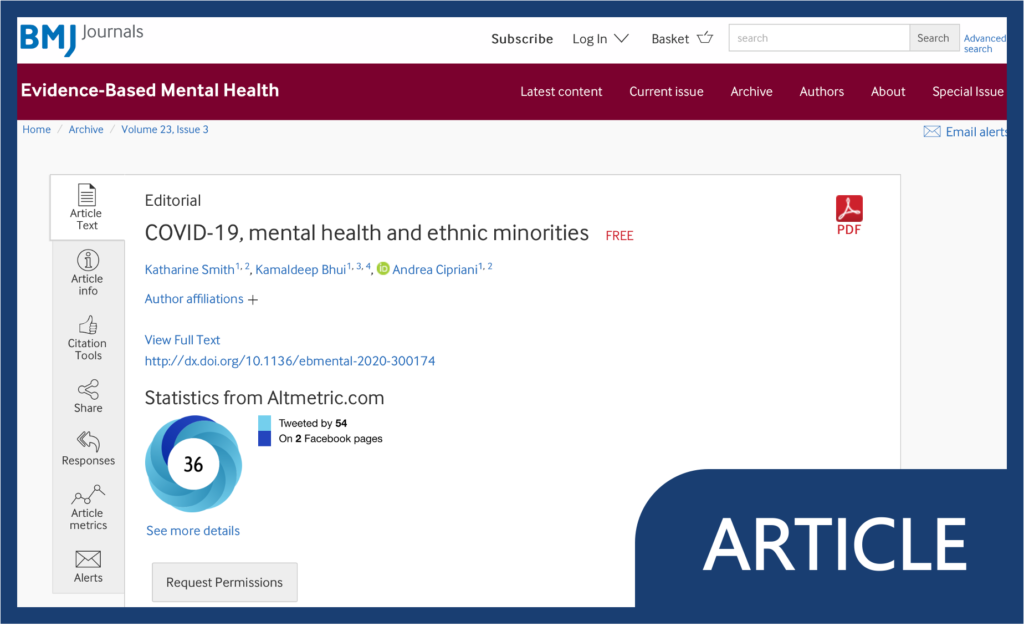The height and width of the screenshot is (631, 1024).
Task: Click the Alerts envelope icon
Action: (x=88, y=559)
